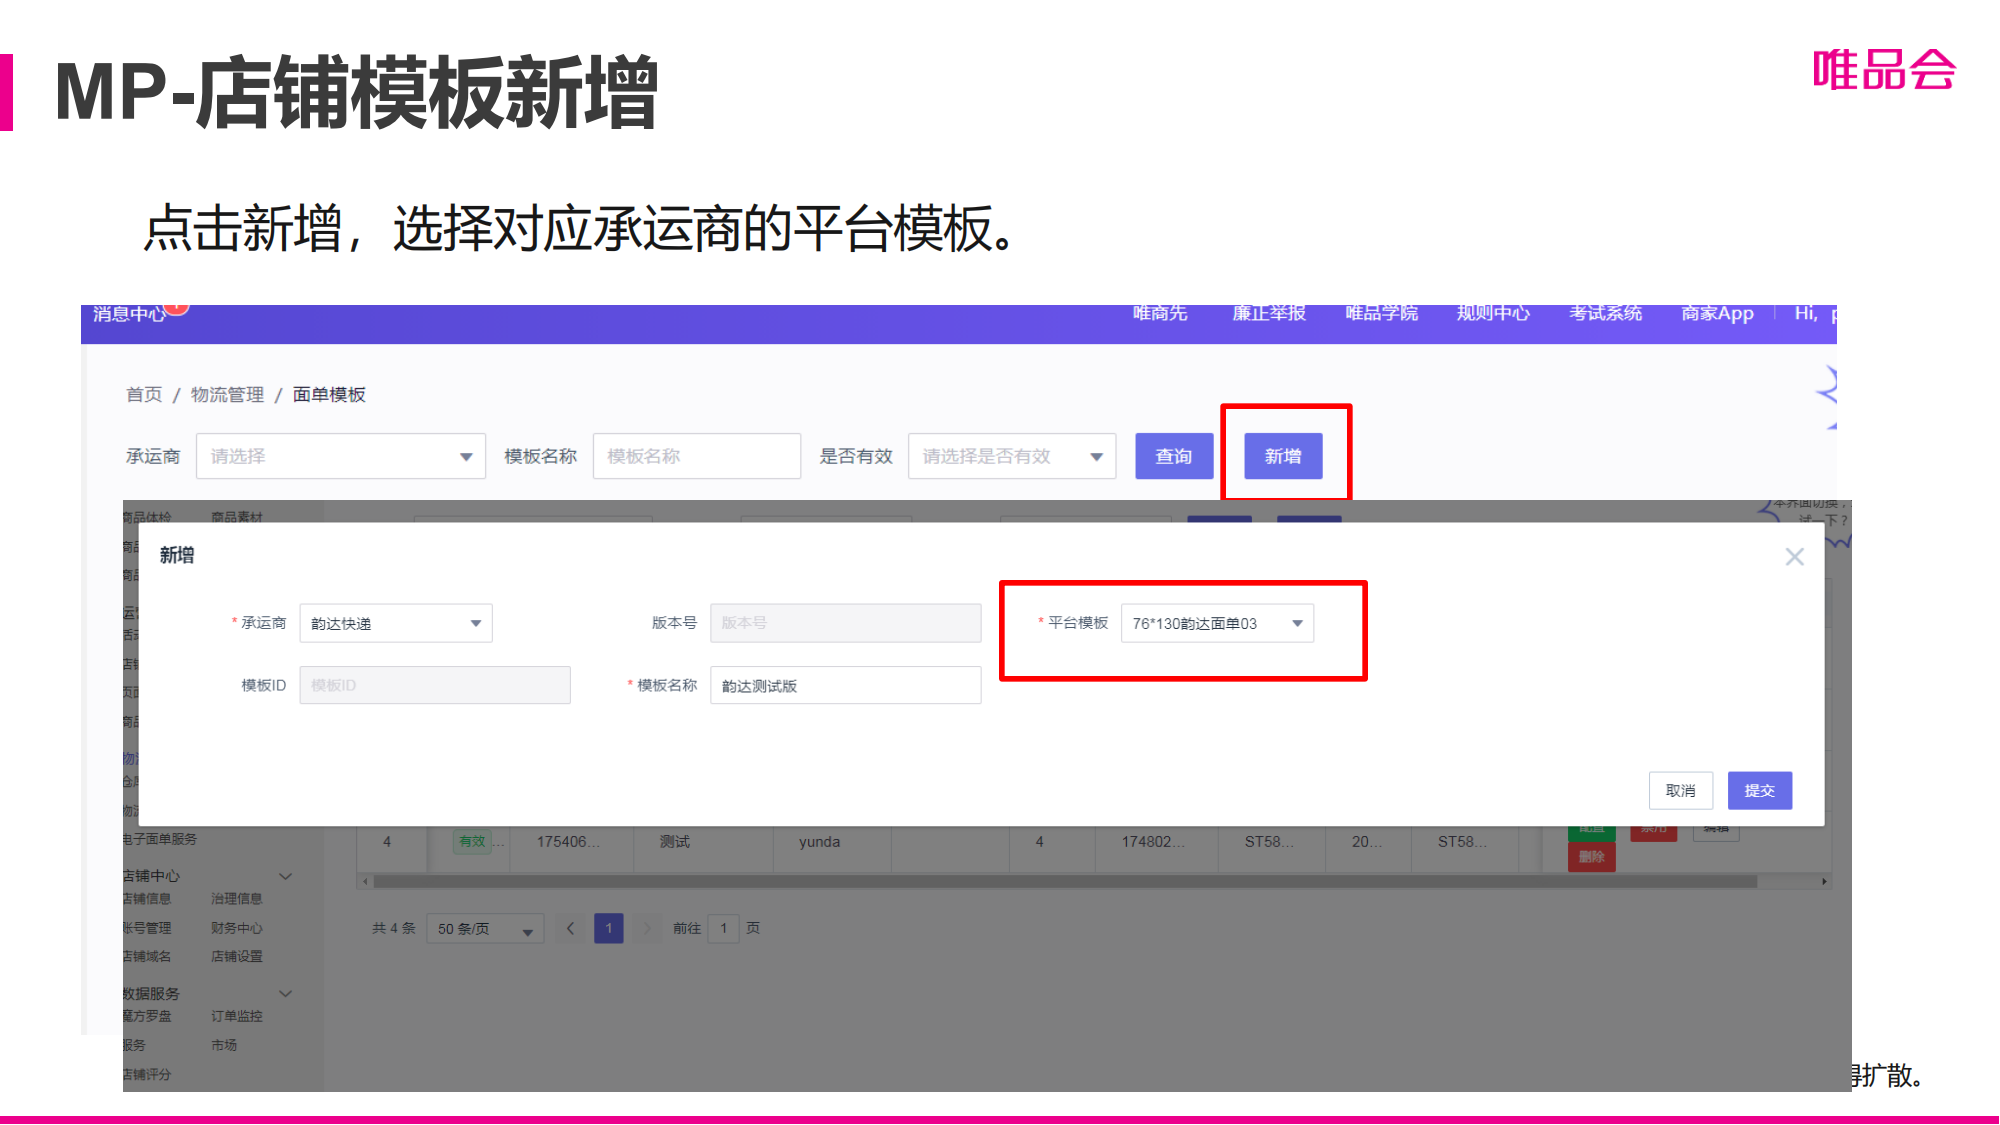2000x1125 pixels.
Task: Click the horizontal scrollbar right arrow
Action: (1824, 881)
